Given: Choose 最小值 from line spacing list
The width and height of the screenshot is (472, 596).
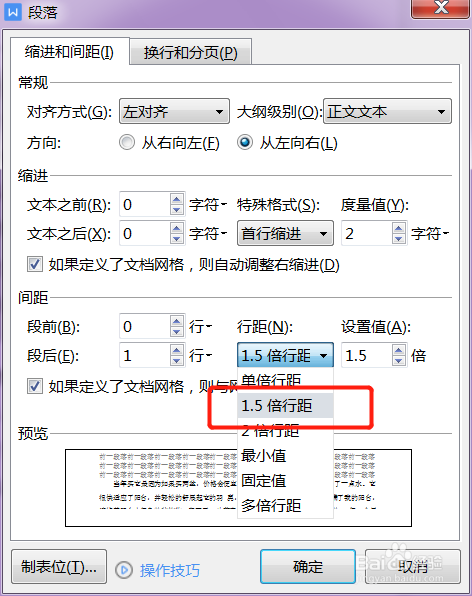Looking at the screenshot, I should 285,455.
